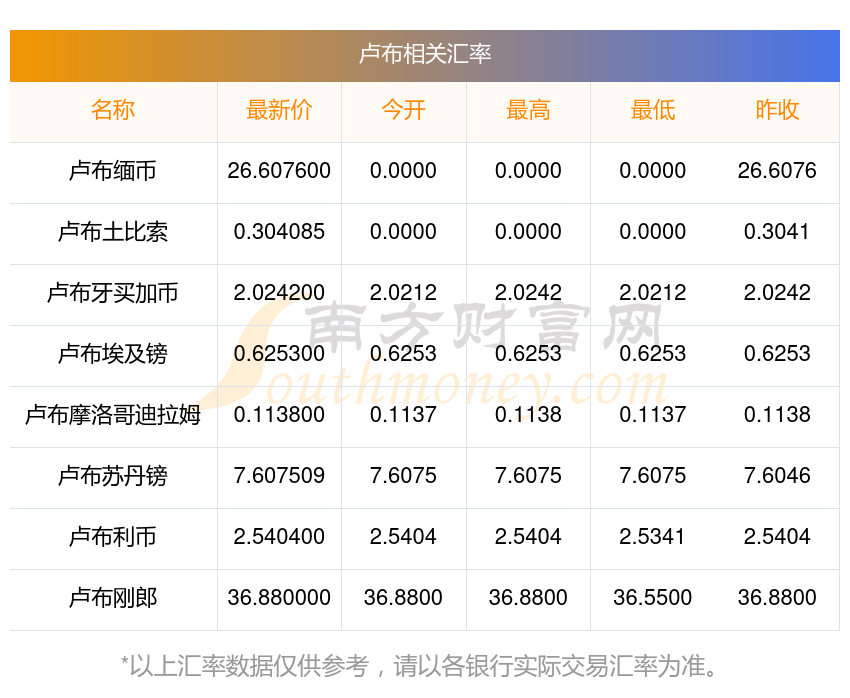The height and width of the screenshot is (698, 850).
Task: Click 最低 value 2.0212 for 卢布牙买加币
Action: coord(653,293)
